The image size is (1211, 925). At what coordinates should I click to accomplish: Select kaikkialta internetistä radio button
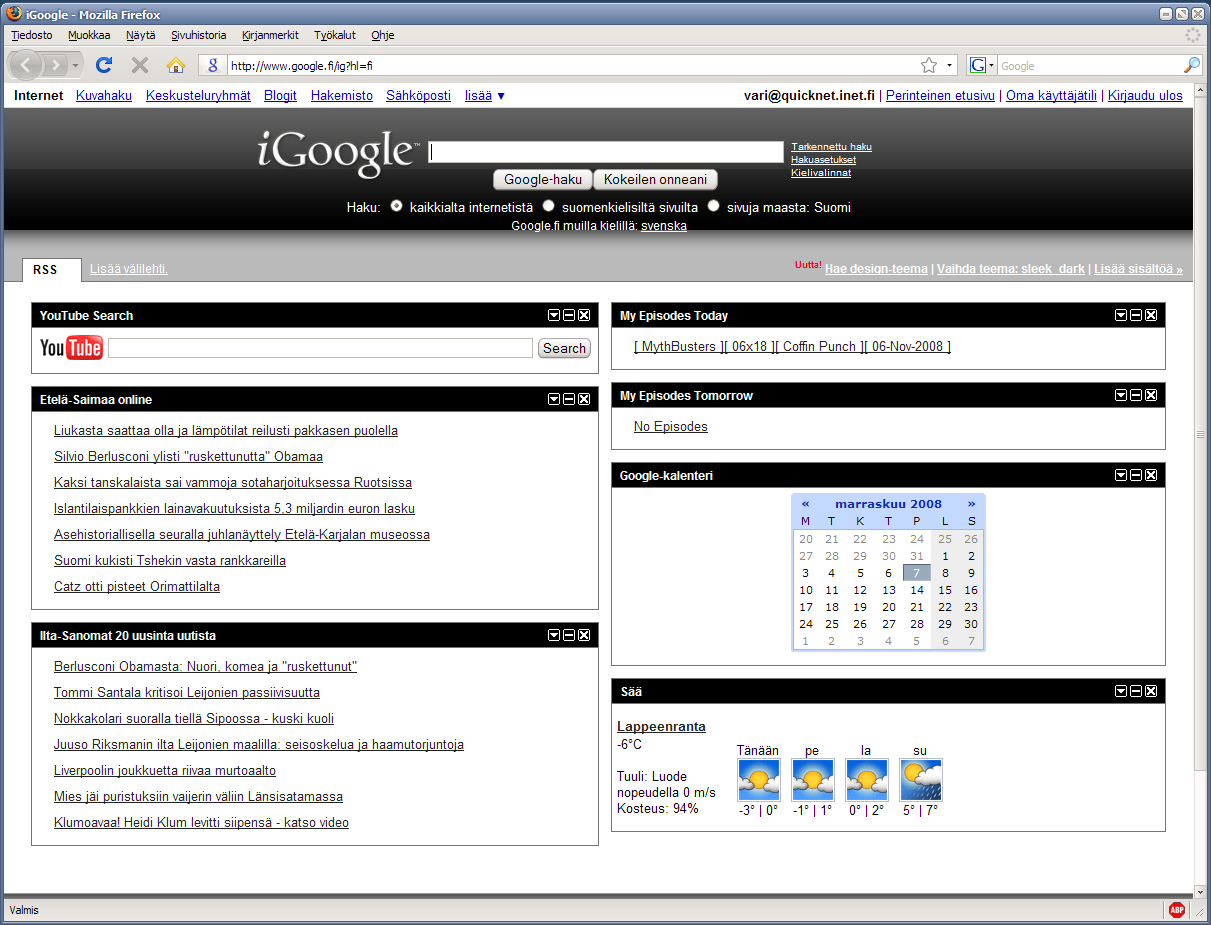point(396,206)
